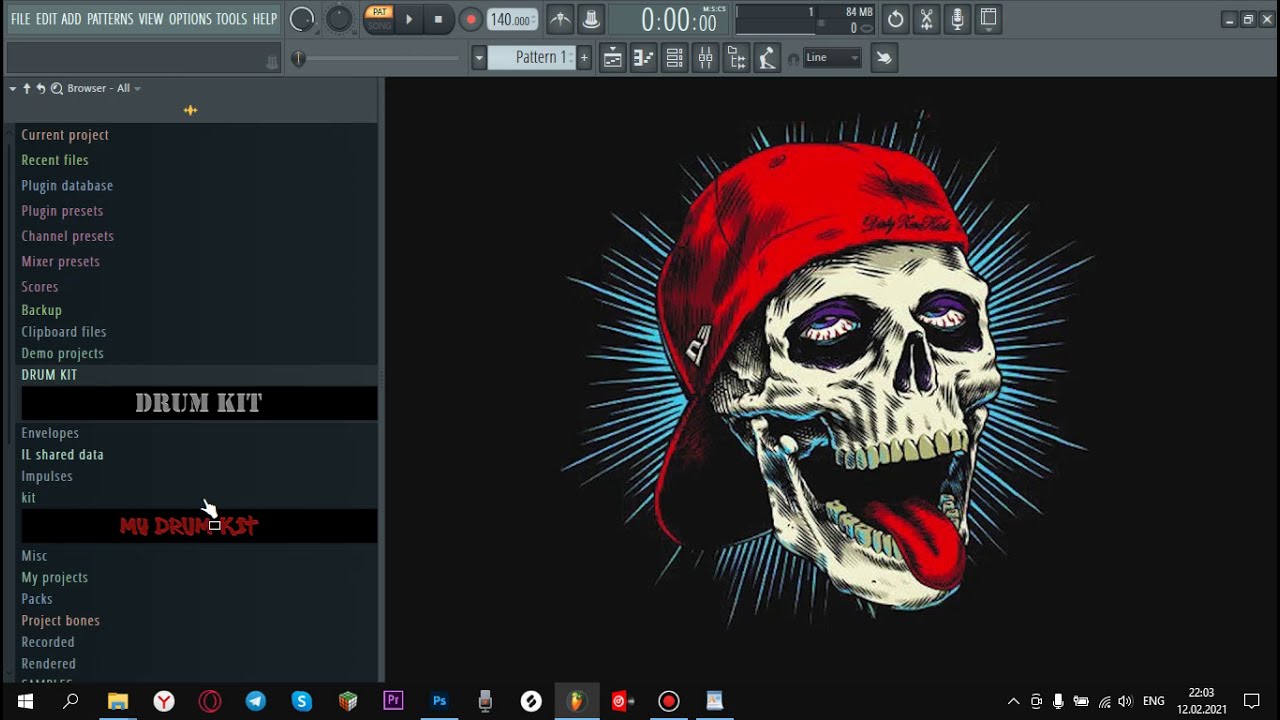Select the My projects folder
Image resolution: width=1280 pixels, height=720 pixels.
(55, 578)
